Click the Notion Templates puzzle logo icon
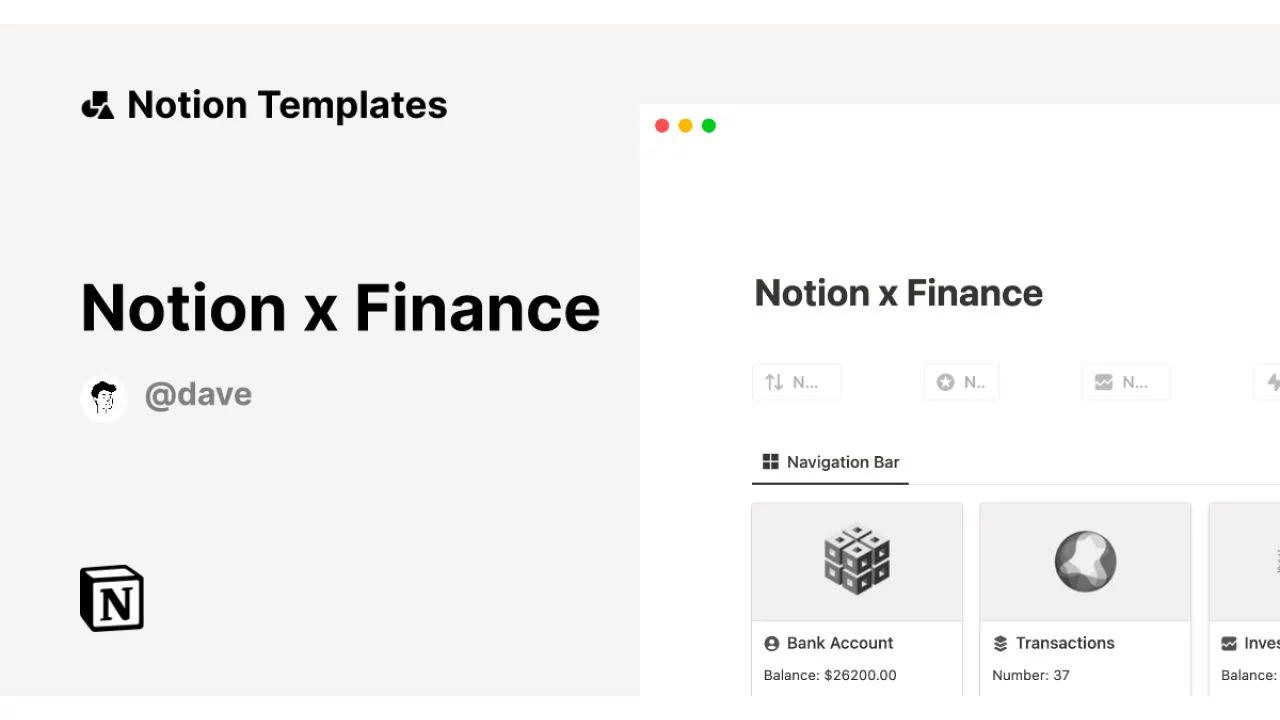This screenshot has width=1280, height=720. click(x=97, y=103)
